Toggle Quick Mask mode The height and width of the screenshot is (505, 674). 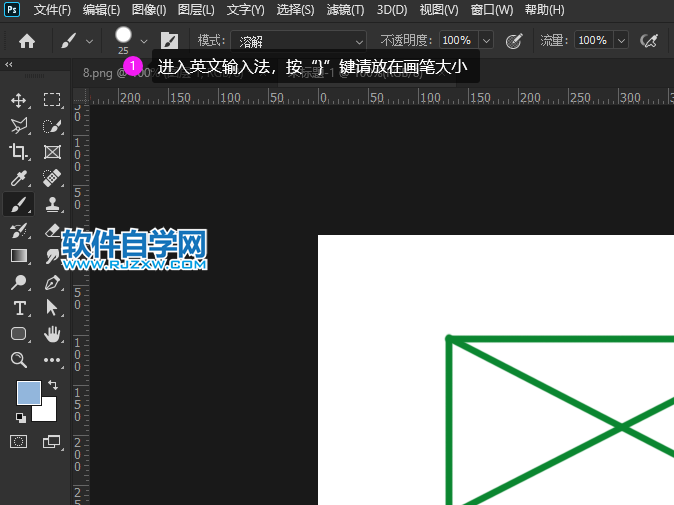click(x=18, y=441)
